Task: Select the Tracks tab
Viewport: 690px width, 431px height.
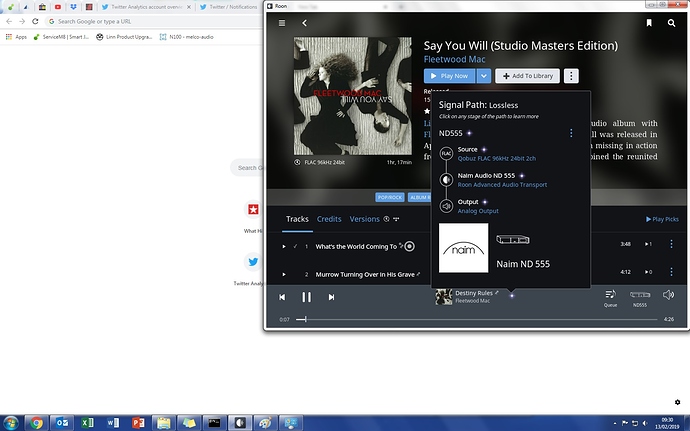Action: pyautogui.click(x=297, y=219)
